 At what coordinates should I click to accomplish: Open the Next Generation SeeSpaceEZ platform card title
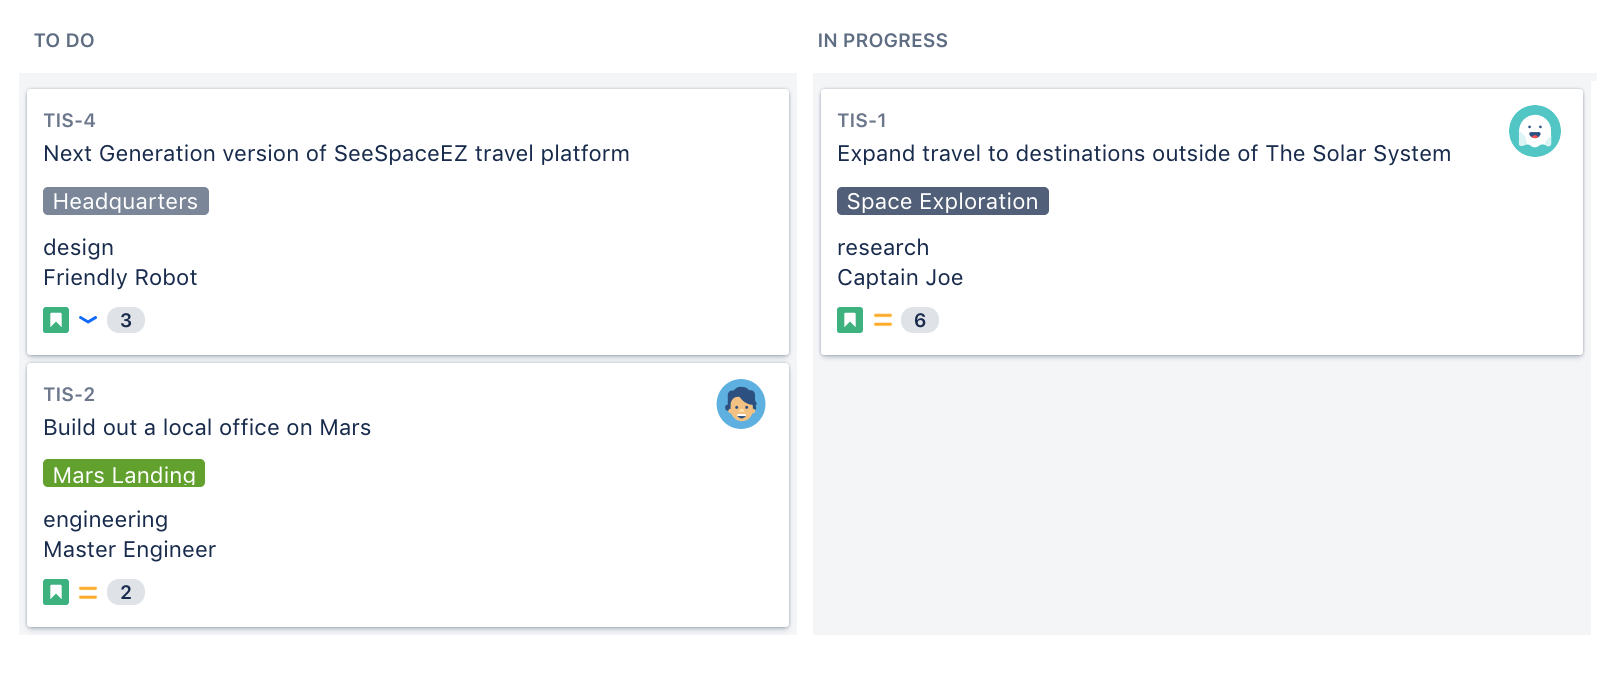336,154
